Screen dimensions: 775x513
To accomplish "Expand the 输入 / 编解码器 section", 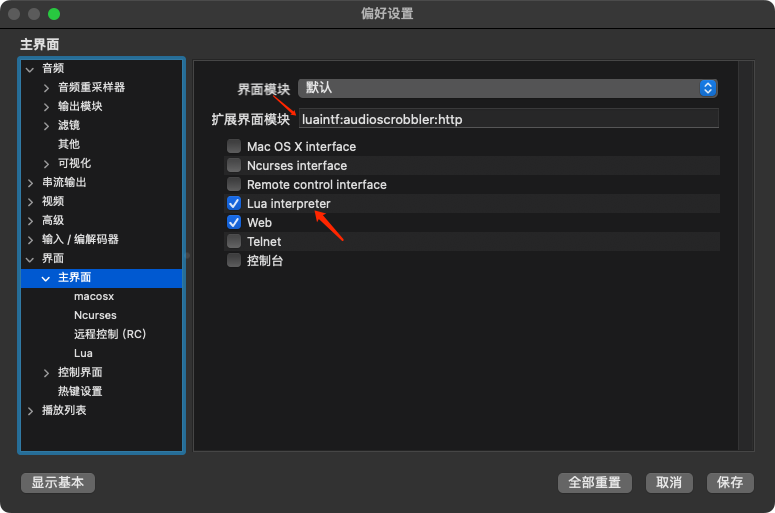I will pos(30,240).
